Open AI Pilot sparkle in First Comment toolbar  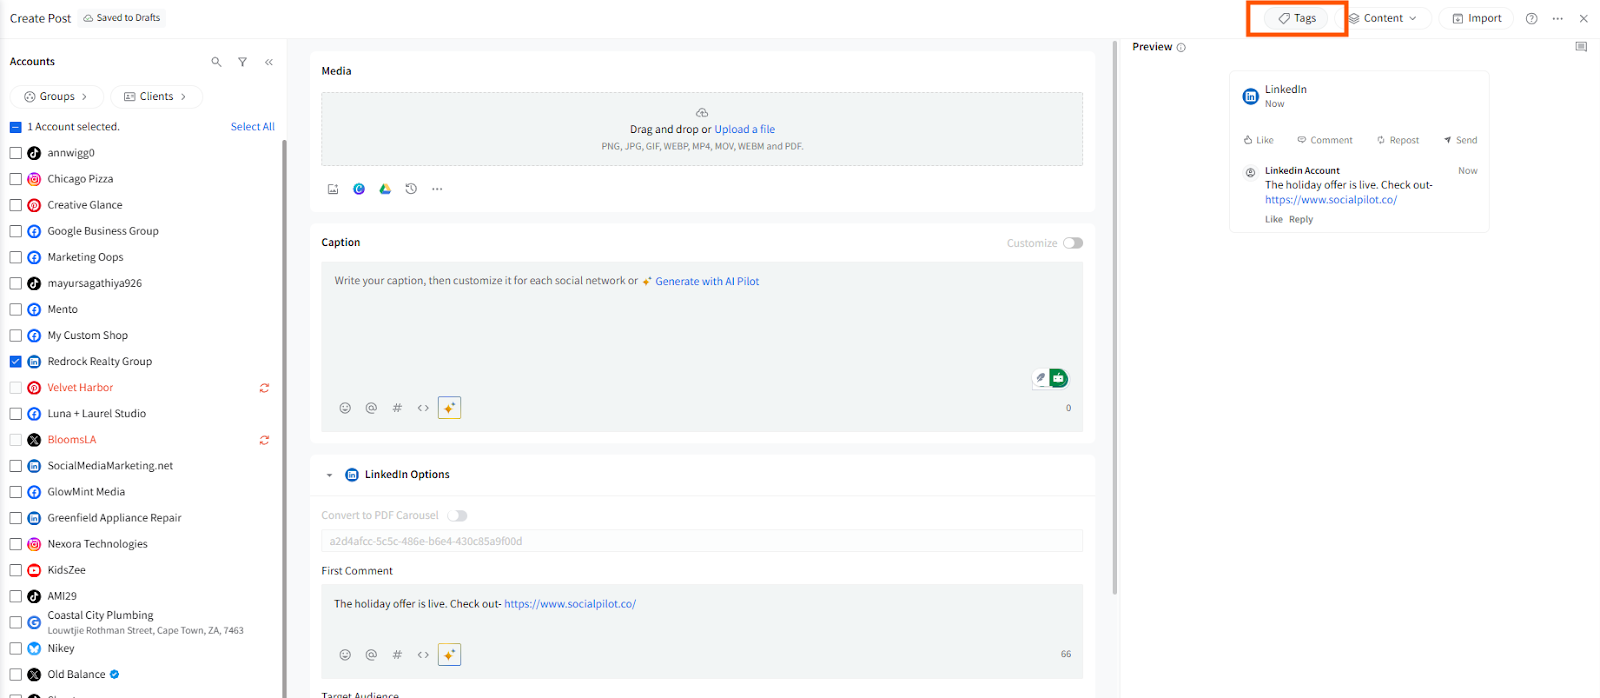pyautogui.click(x=450, y=655)
